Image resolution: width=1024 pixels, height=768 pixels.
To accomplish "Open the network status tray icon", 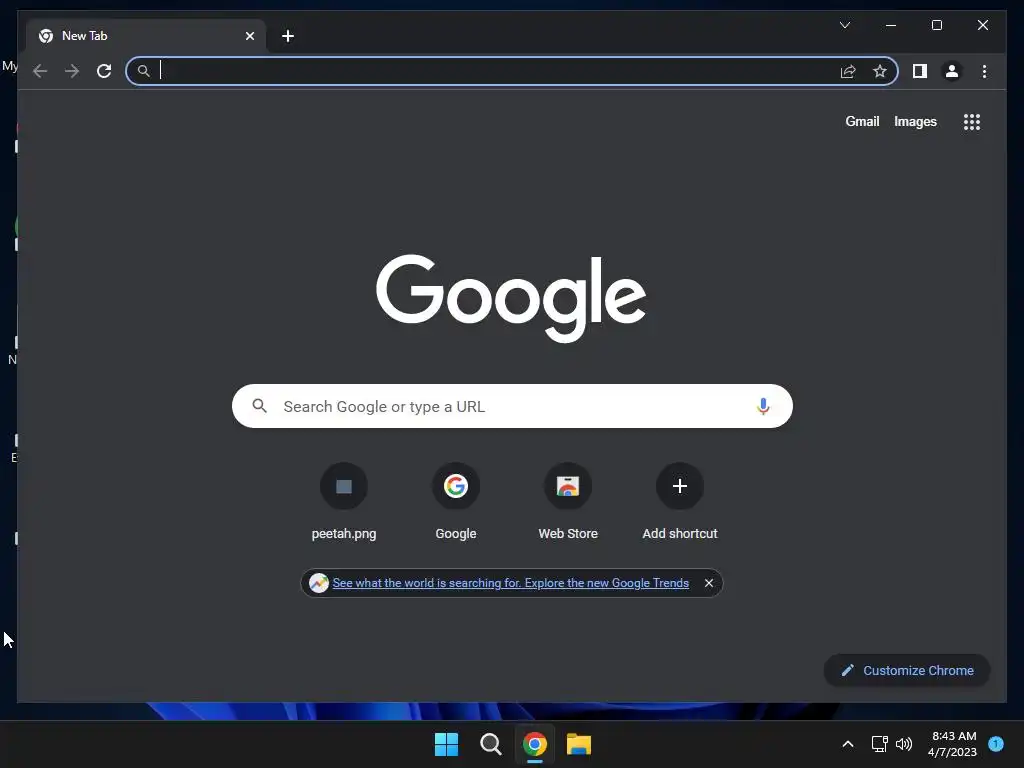I will pyautogui.click(x=880, y=744).
